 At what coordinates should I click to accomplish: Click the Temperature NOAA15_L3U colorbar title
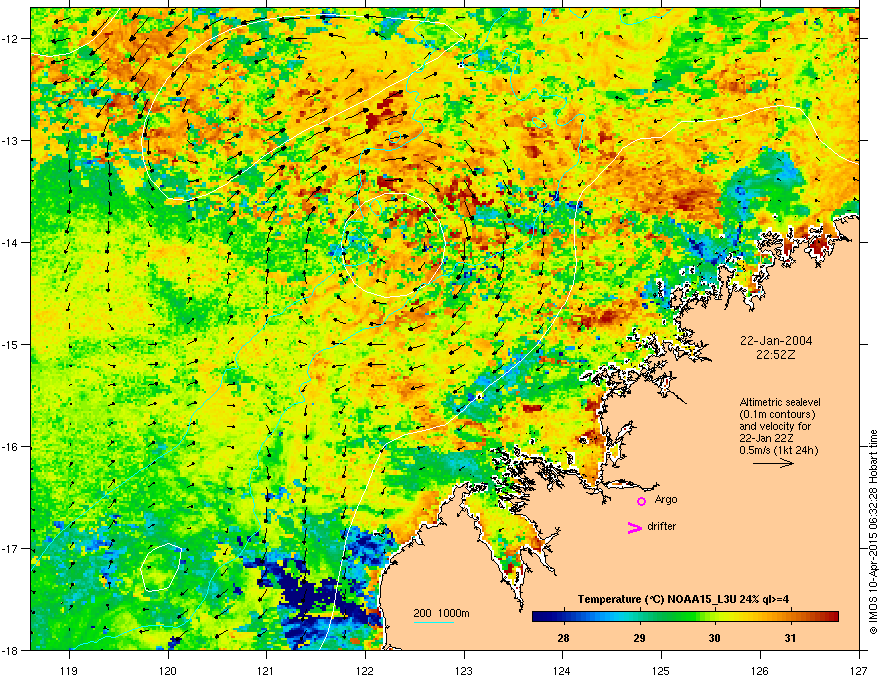coord(683,599)
